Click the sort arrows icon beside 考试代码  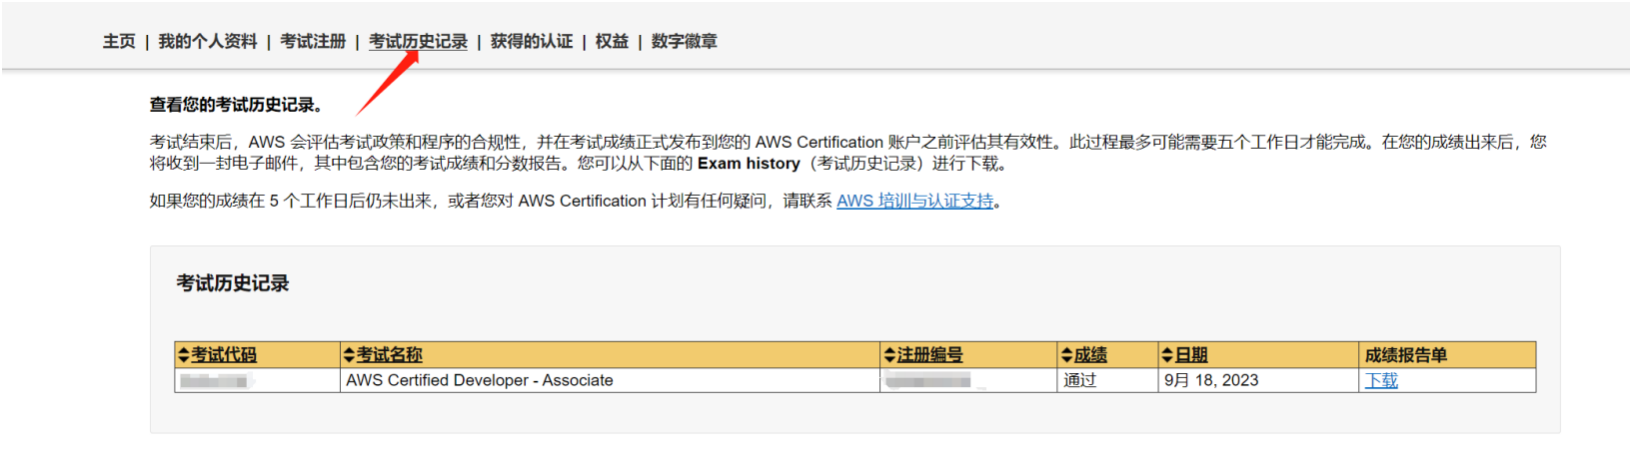183,355
